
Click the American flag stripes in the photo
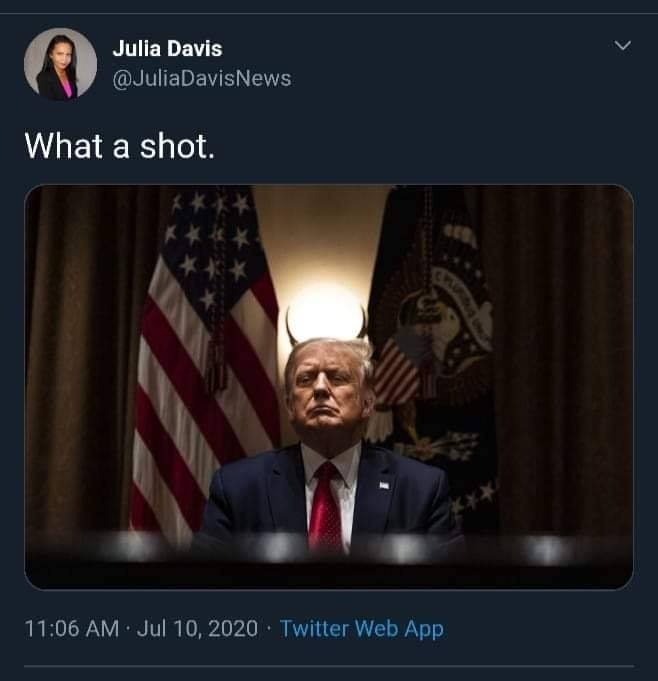click(187, 413)
